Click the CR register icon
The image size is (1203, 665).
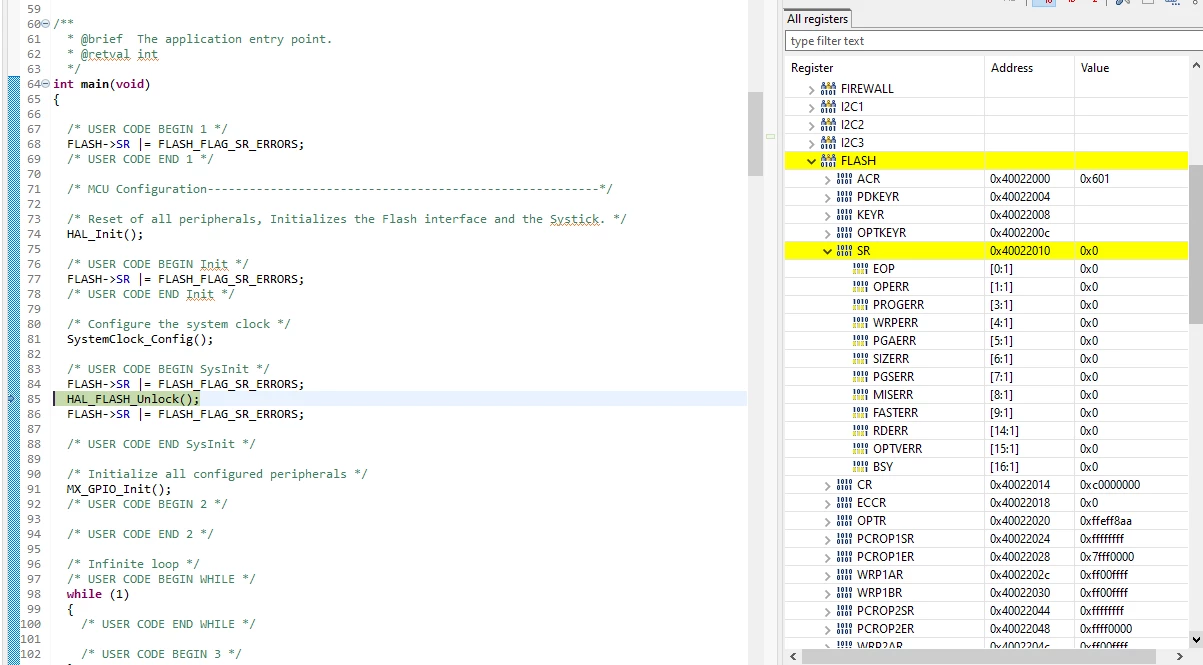pos(844,484)
